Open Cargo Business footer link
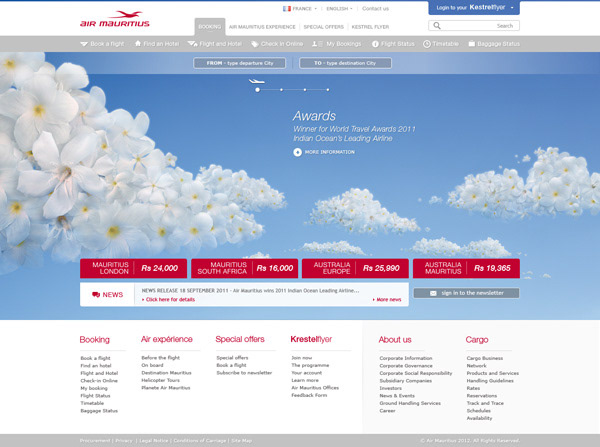 point(485,359)
